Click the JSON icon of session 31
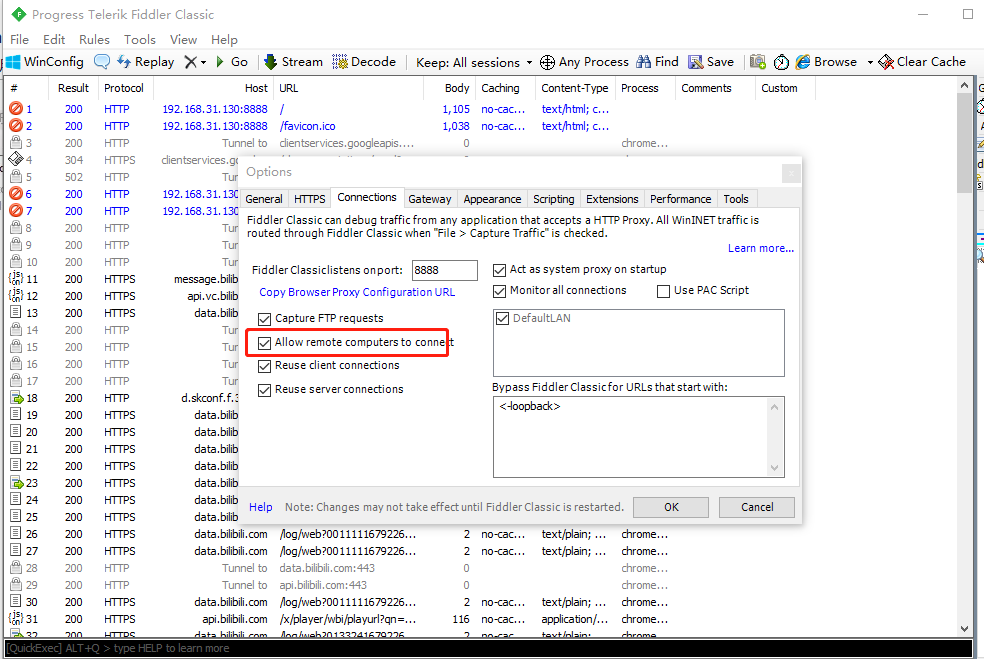 (16, 619)
